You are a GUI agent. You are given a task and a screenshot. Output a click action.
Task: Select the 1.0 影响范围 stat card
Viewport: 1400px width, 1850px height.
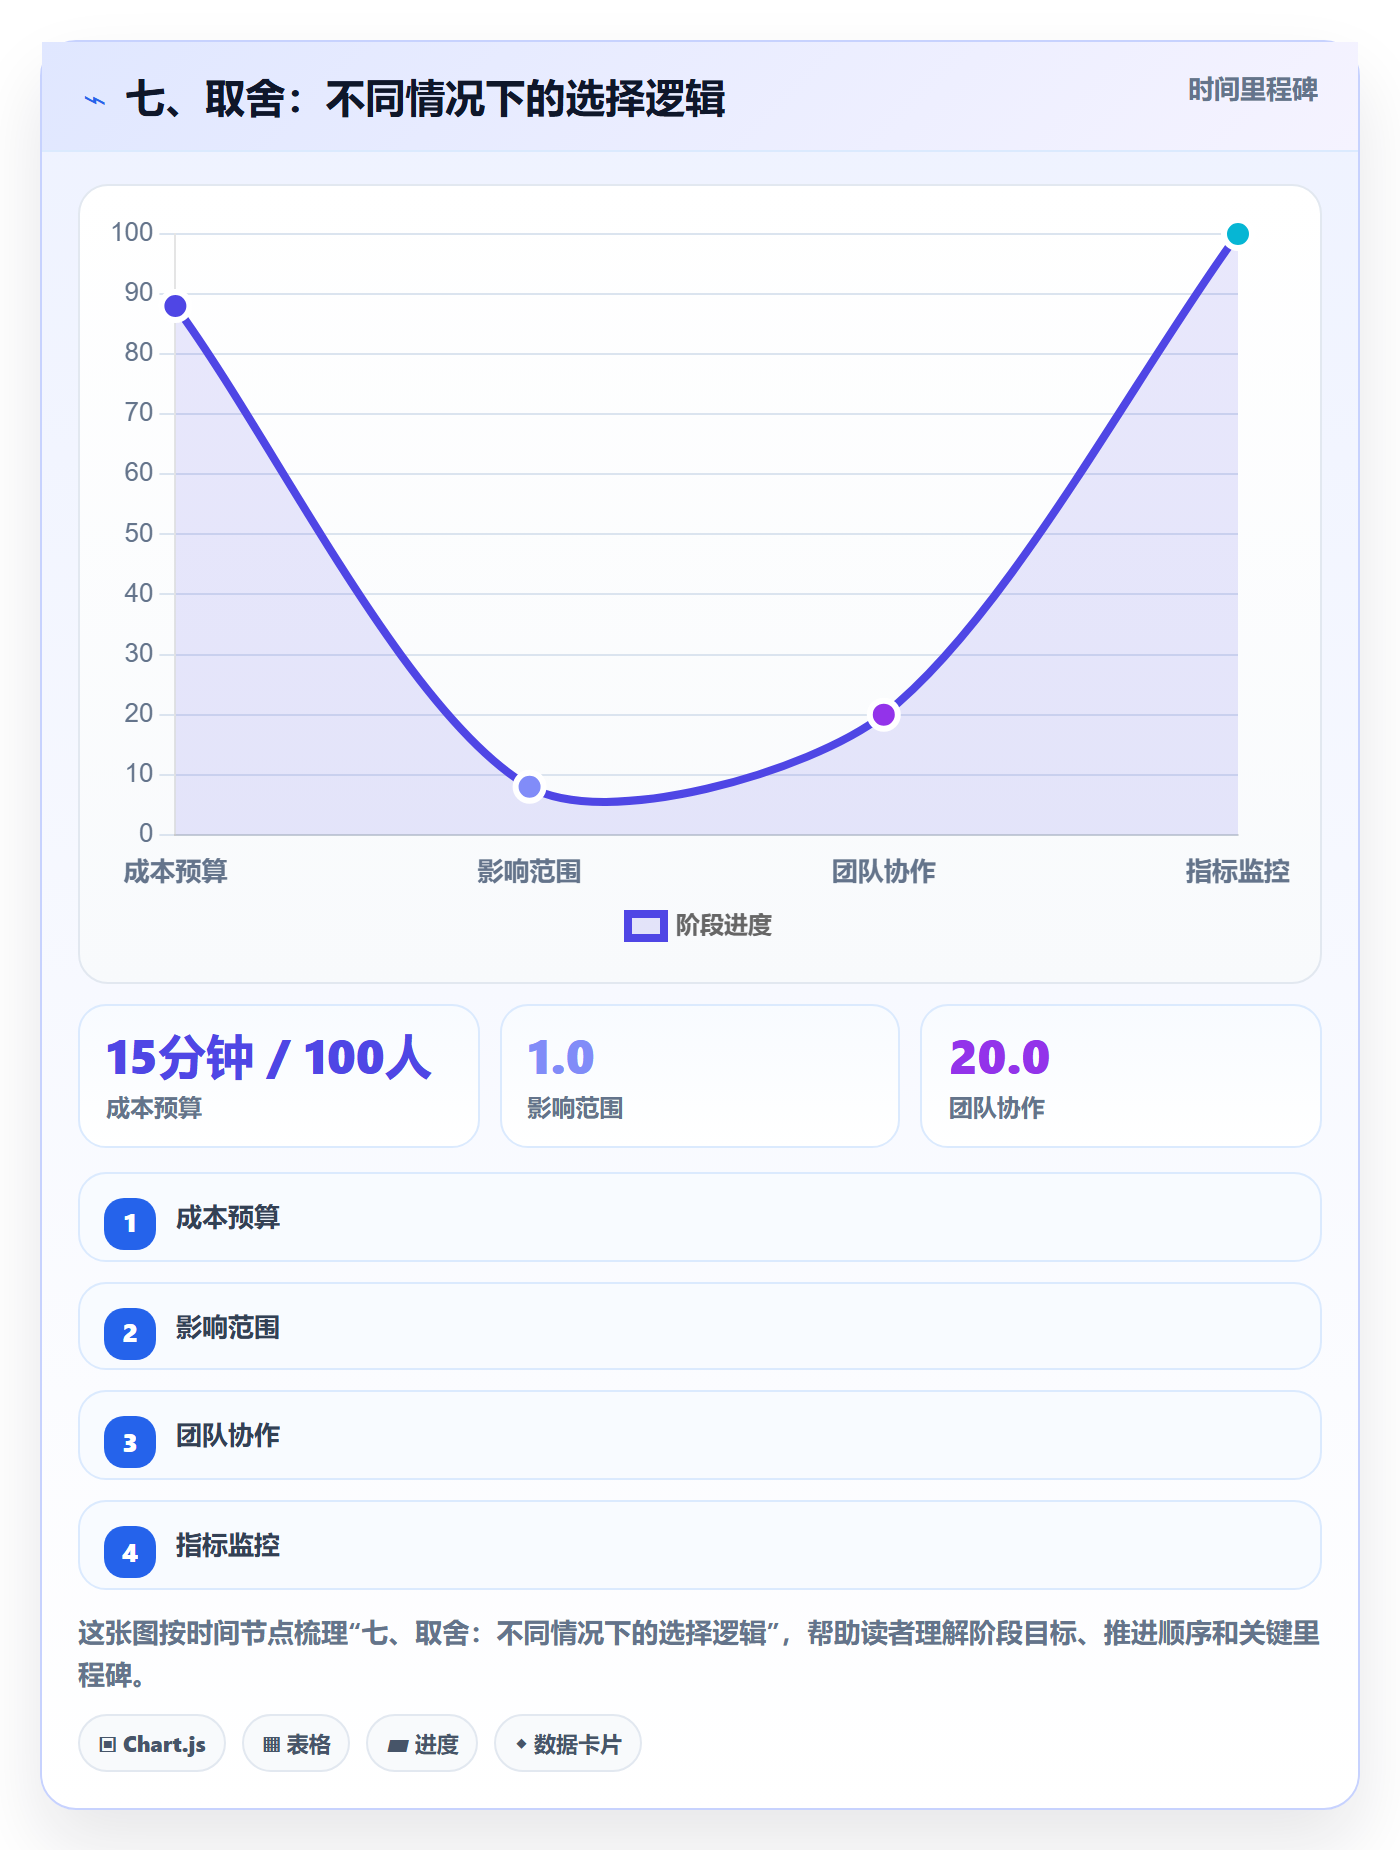pos(700,1076)
